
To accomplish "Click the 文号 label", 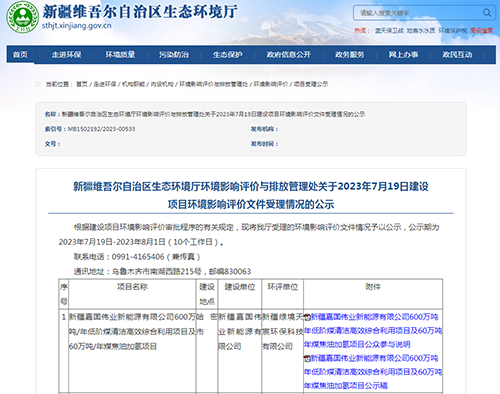I will [52, 144].
